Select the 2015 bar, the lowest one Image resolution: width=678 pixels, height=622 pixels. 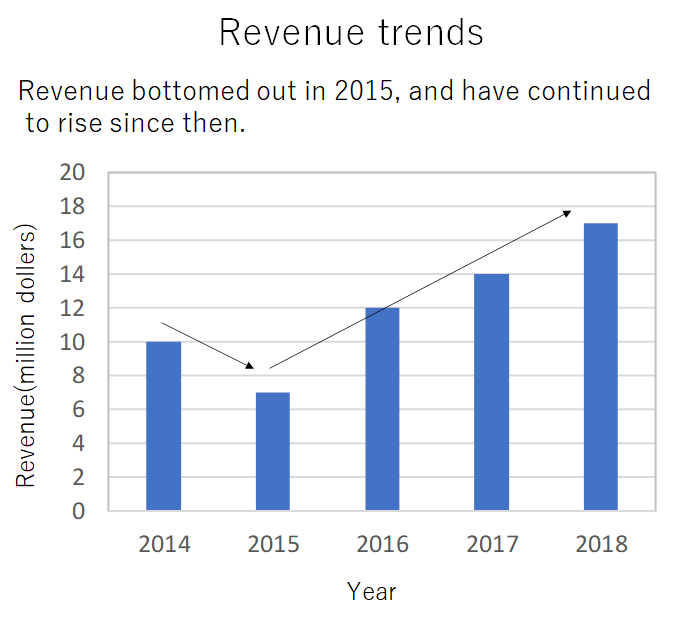tap(273, 451)
